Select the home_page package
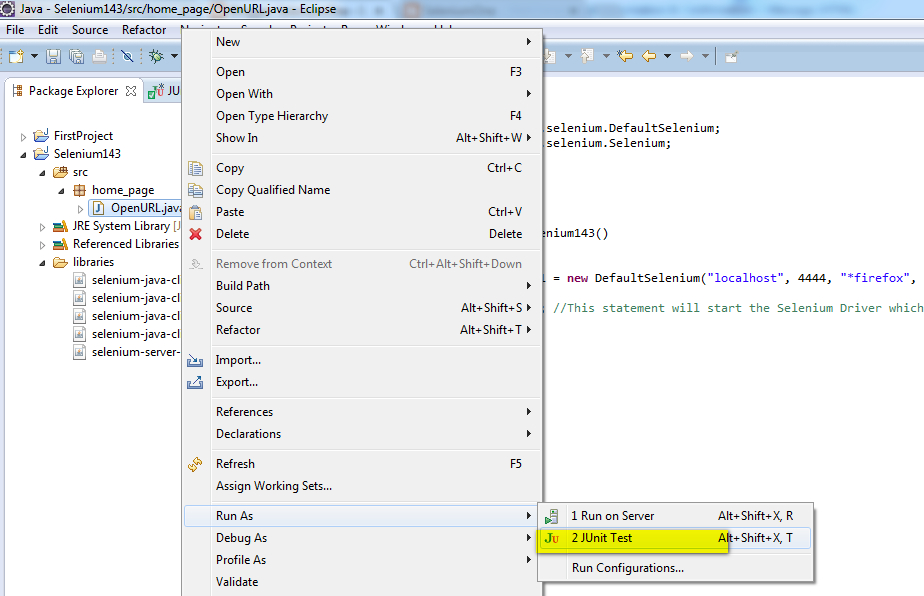 coord(114,190)
